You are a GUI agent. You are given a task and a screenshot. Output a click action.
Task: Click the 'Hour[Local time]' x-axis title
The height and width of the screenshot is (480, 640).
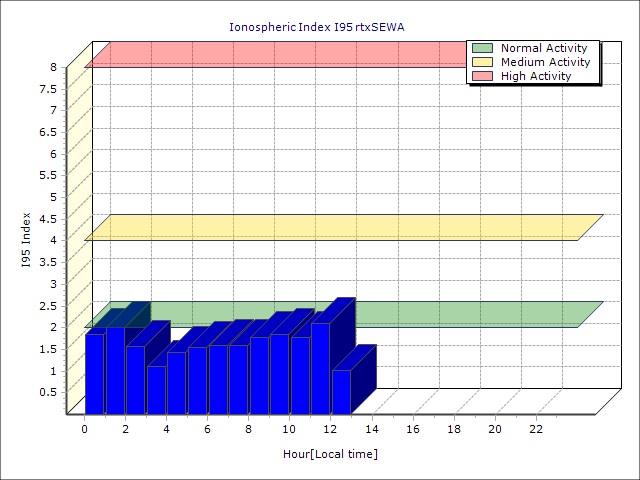click(x=330, y=454)
